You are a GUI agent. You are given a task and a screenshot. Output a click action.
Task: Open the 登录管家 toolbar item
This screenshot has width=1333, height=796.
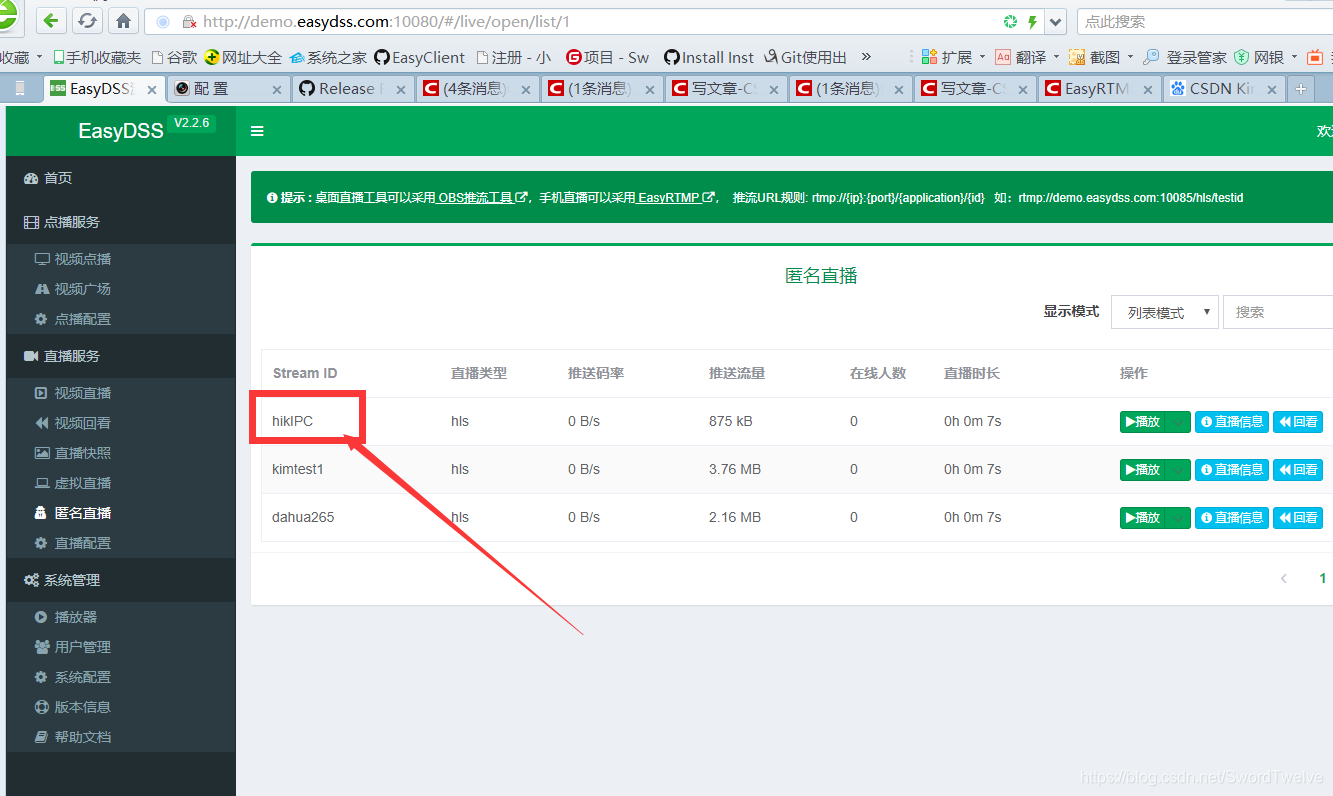tap(1185, 58)
